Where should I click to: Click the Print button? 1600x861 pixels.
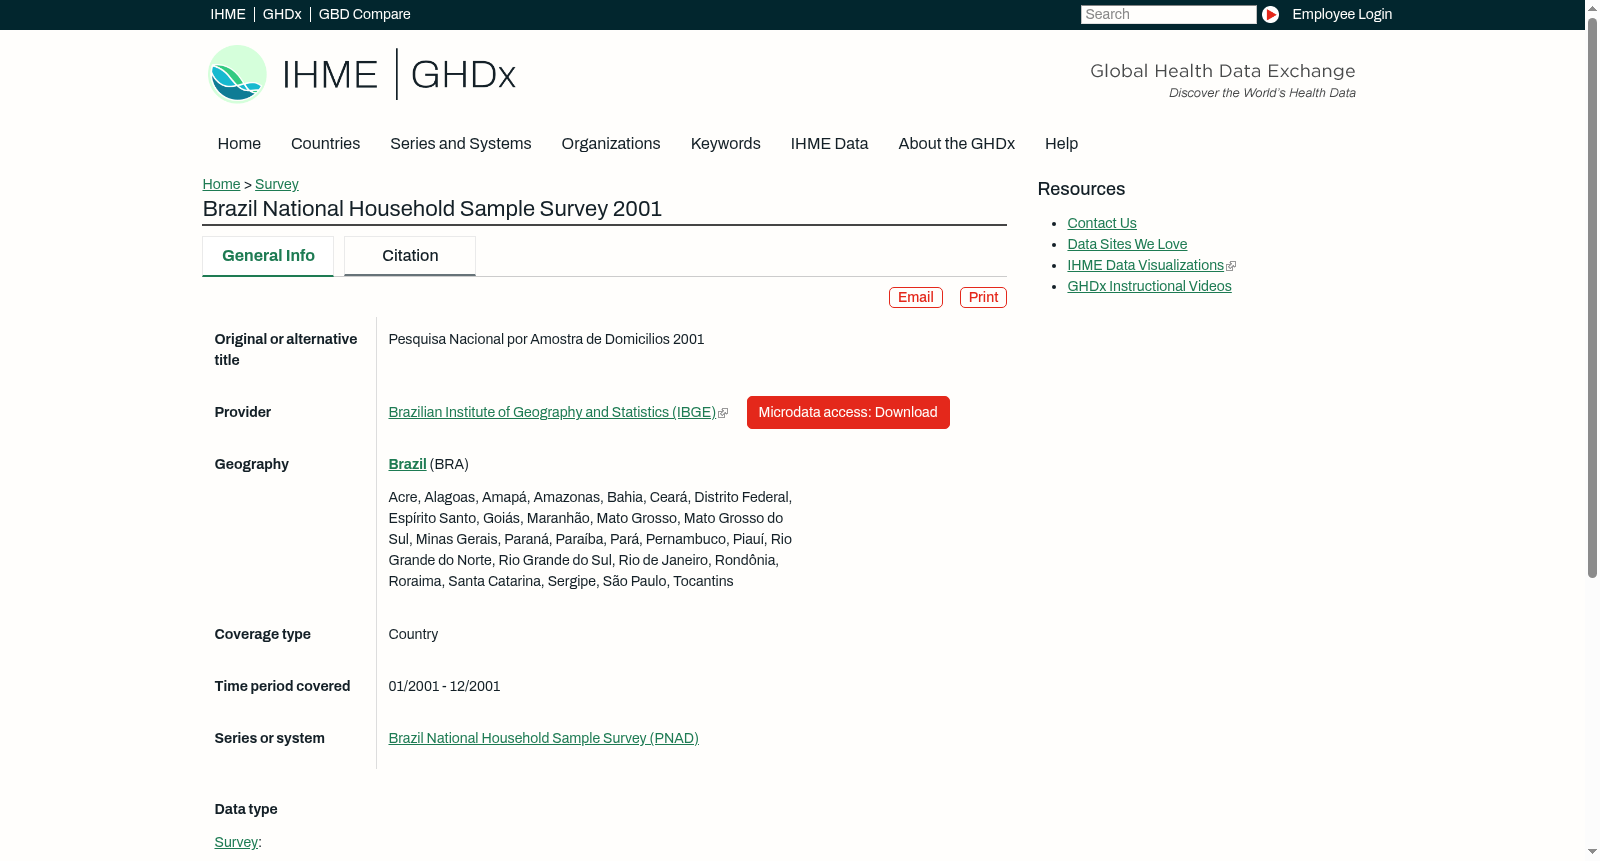pyautogui.click(x=983, y=297)
